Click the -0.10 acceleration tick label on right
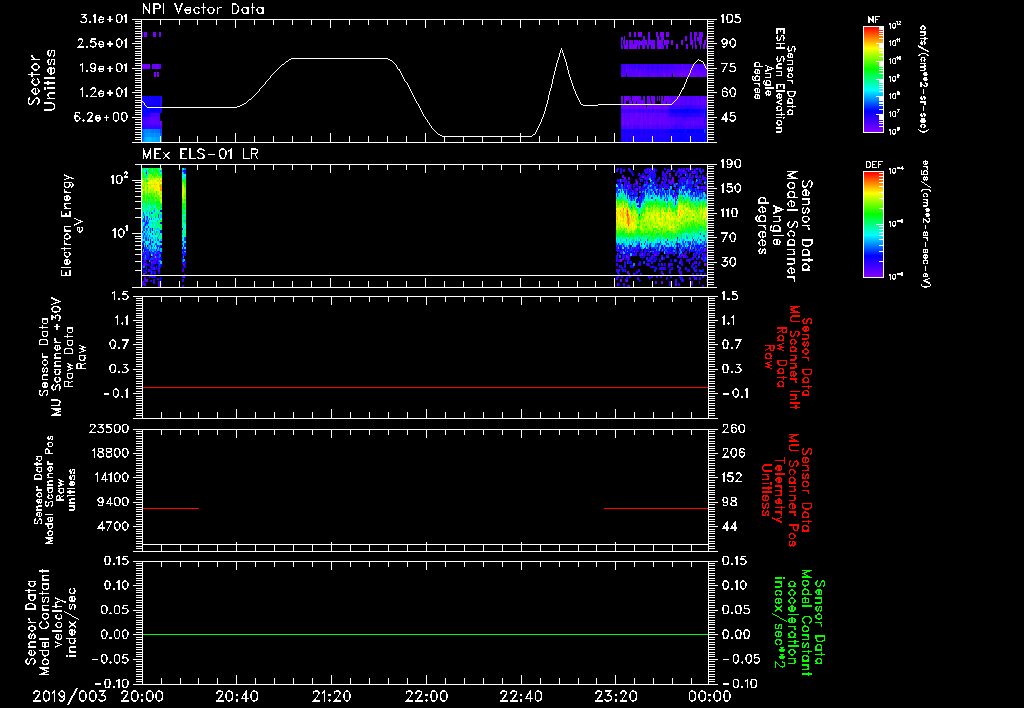The width and height of the screenshot is (1024, 708). [741, 683]
